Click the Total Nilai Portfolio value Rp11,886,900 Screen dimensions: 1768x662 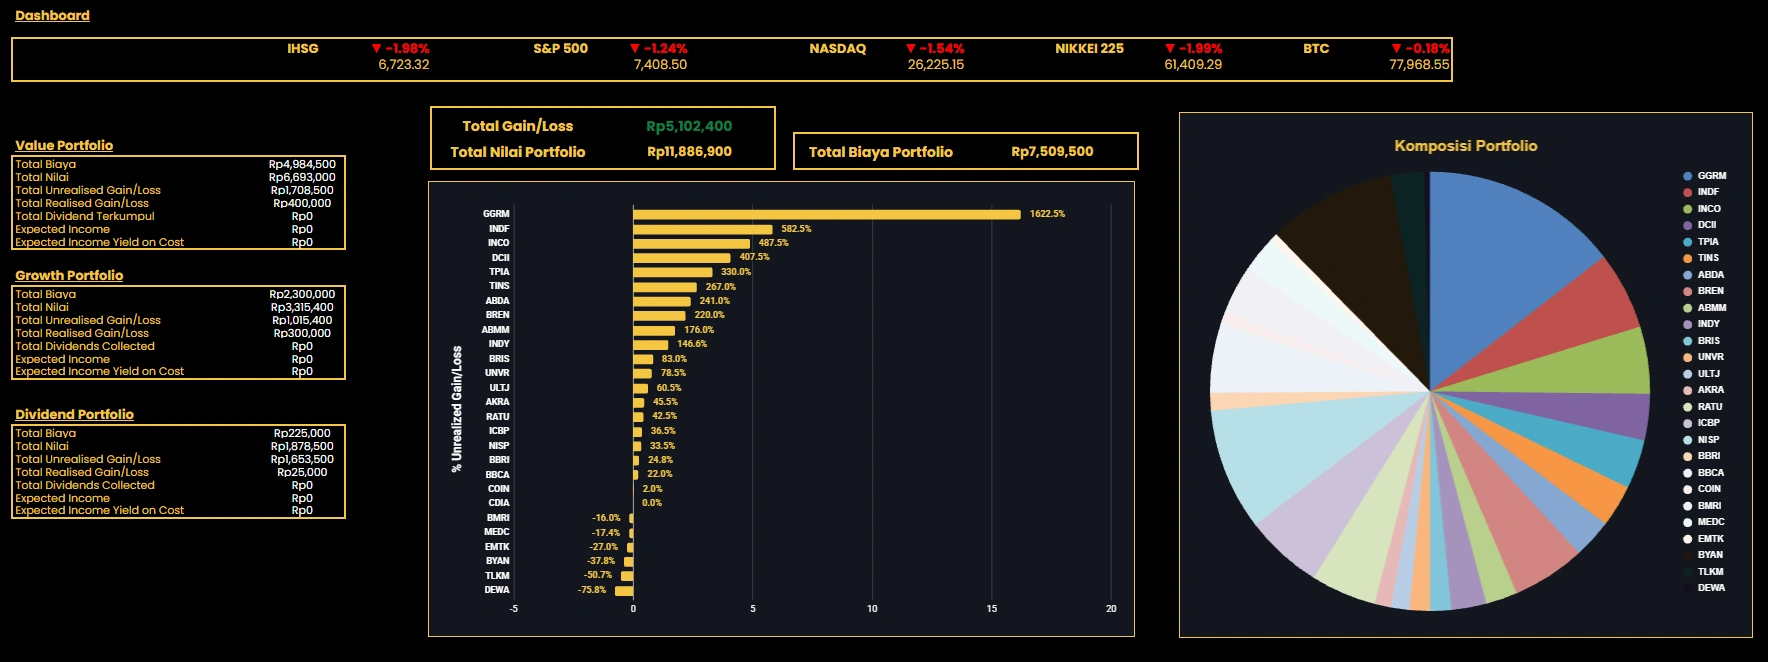tap(689, 152)
